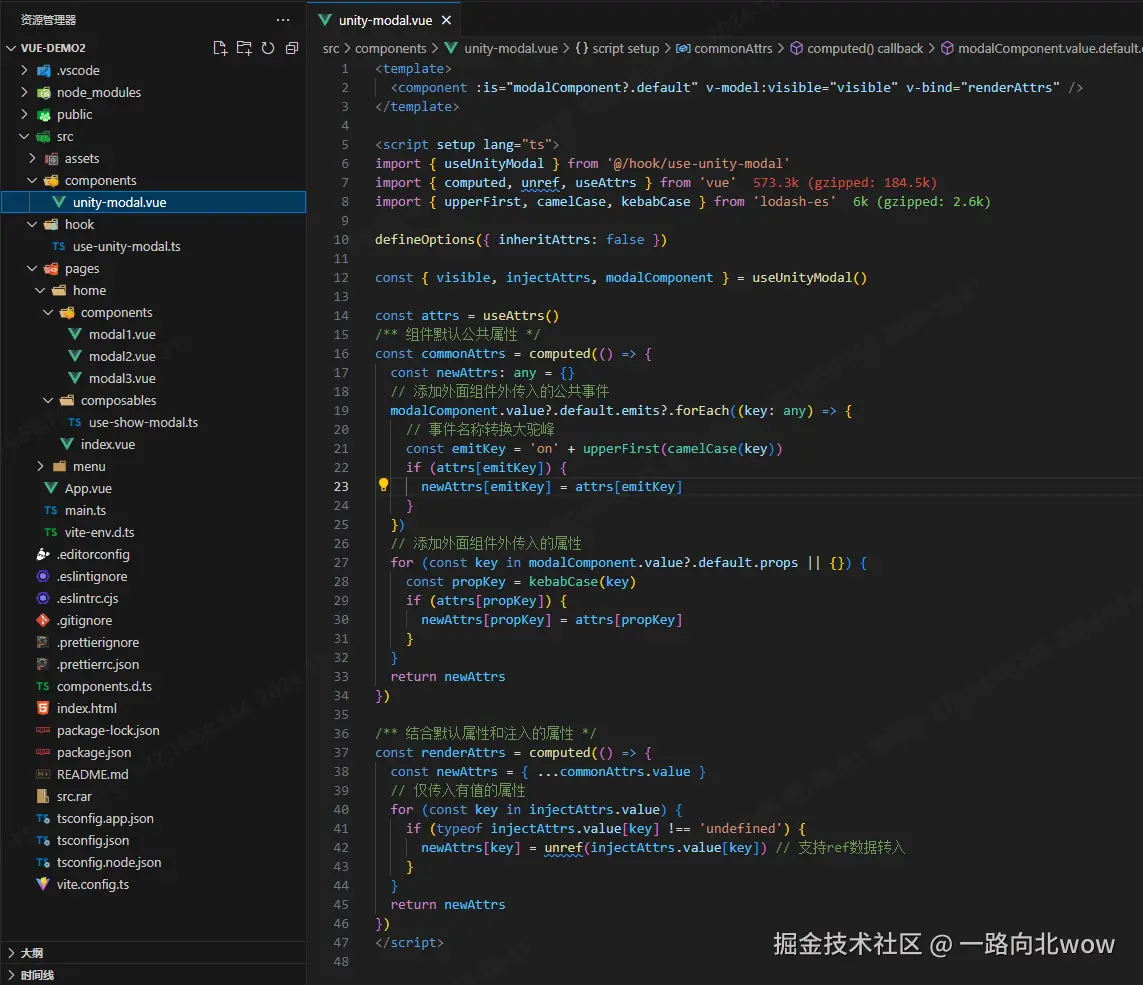Open components.d.ts file
This screenshot has height=985, width=1143.
click(x=153, y=686)
